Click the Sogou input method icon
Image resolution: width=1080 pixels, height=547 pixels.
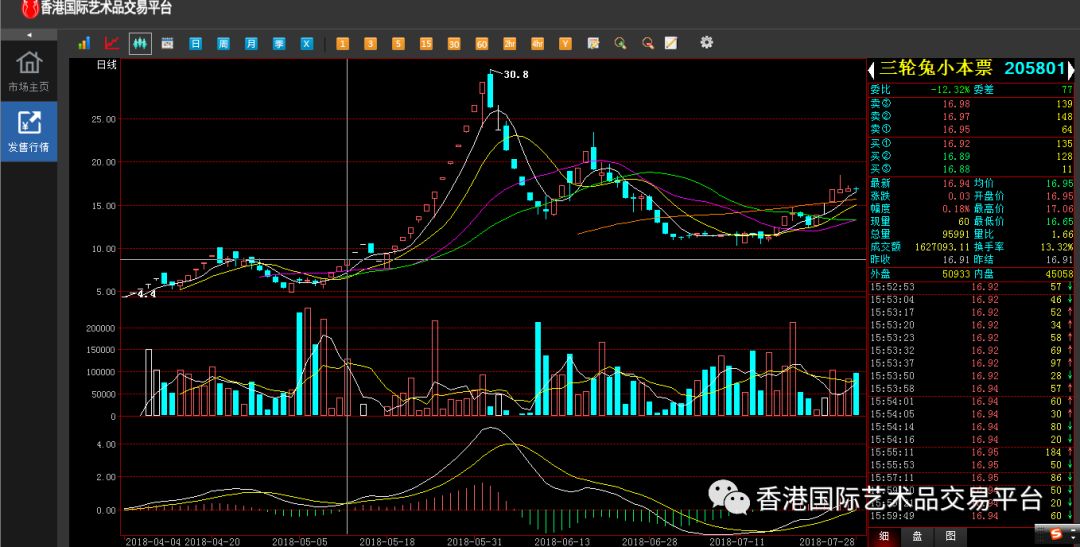[1057, 533]
